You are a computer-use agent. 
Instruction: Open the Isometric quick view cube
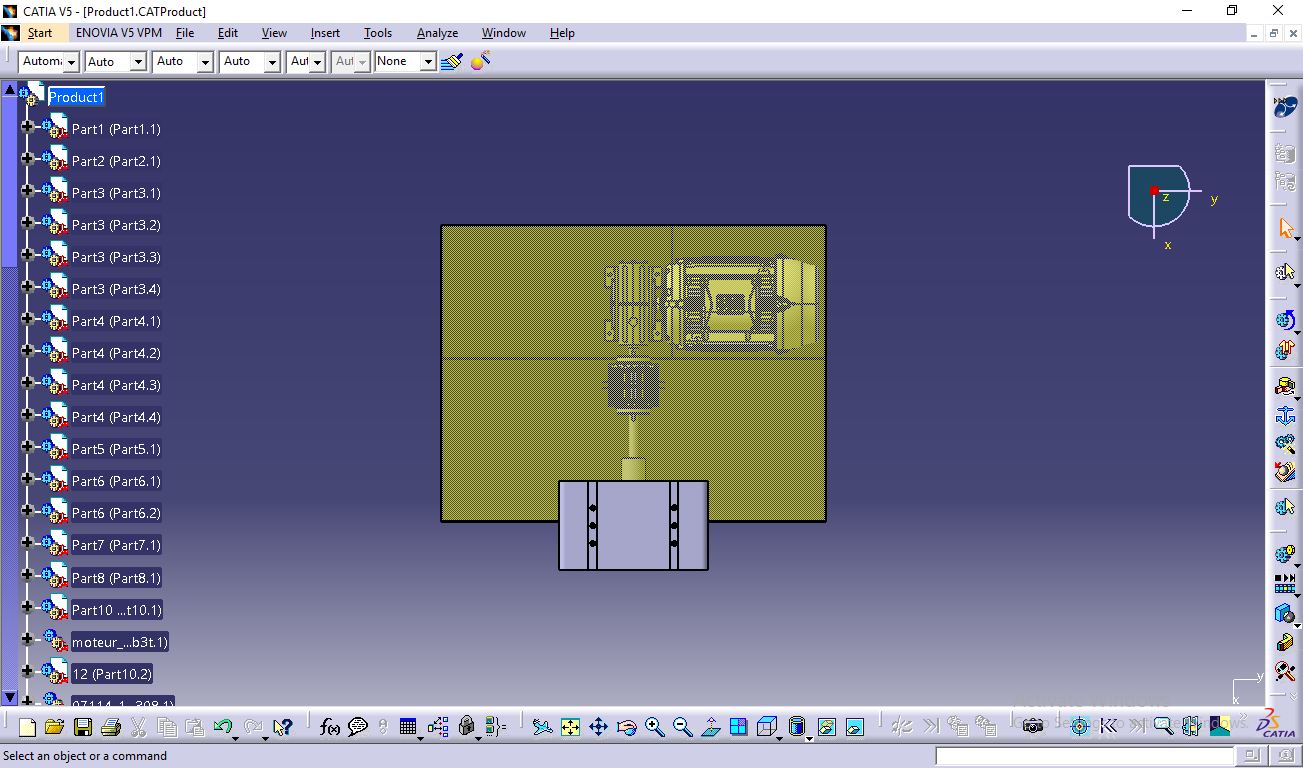[x=767, y=727]
